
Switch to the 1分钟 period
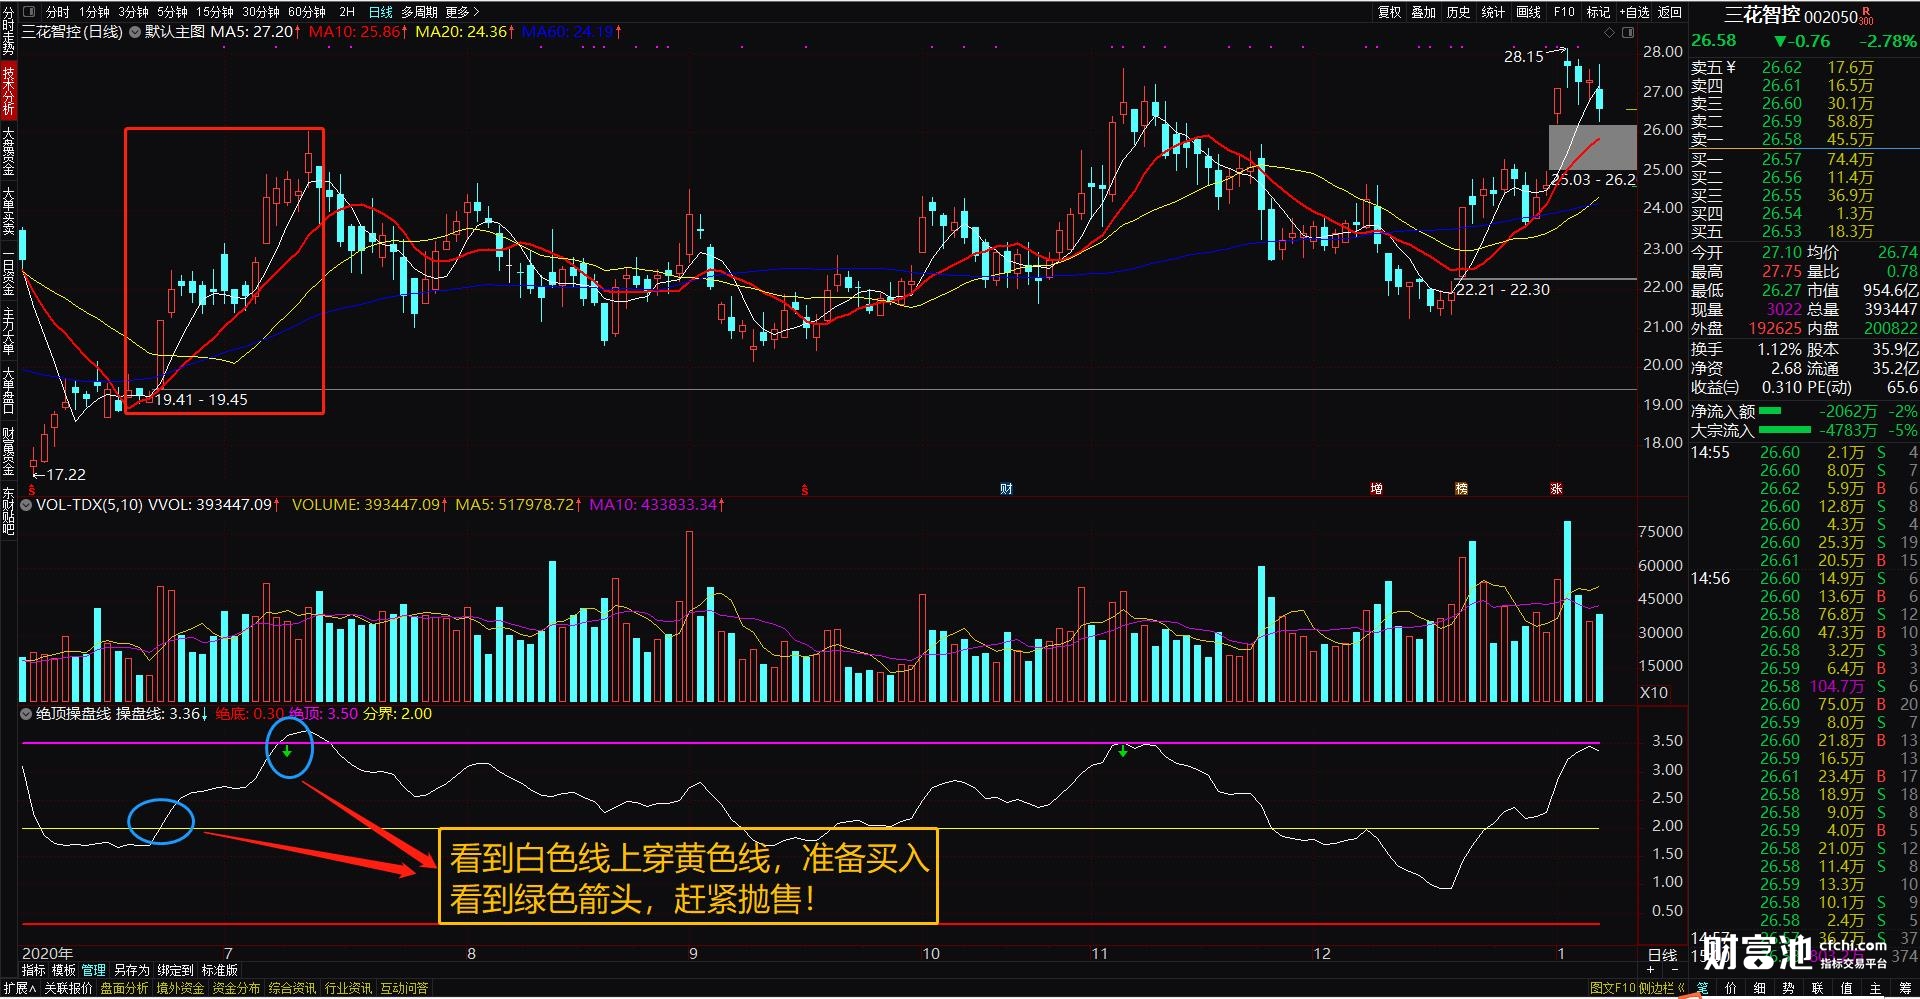tap(95, 12)
